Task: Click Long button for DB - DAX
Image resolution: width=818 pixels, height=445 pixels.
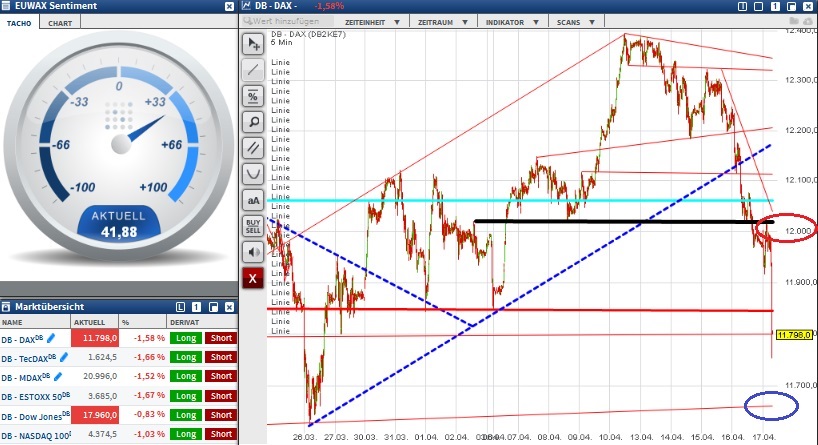Action: pos(186,338)
